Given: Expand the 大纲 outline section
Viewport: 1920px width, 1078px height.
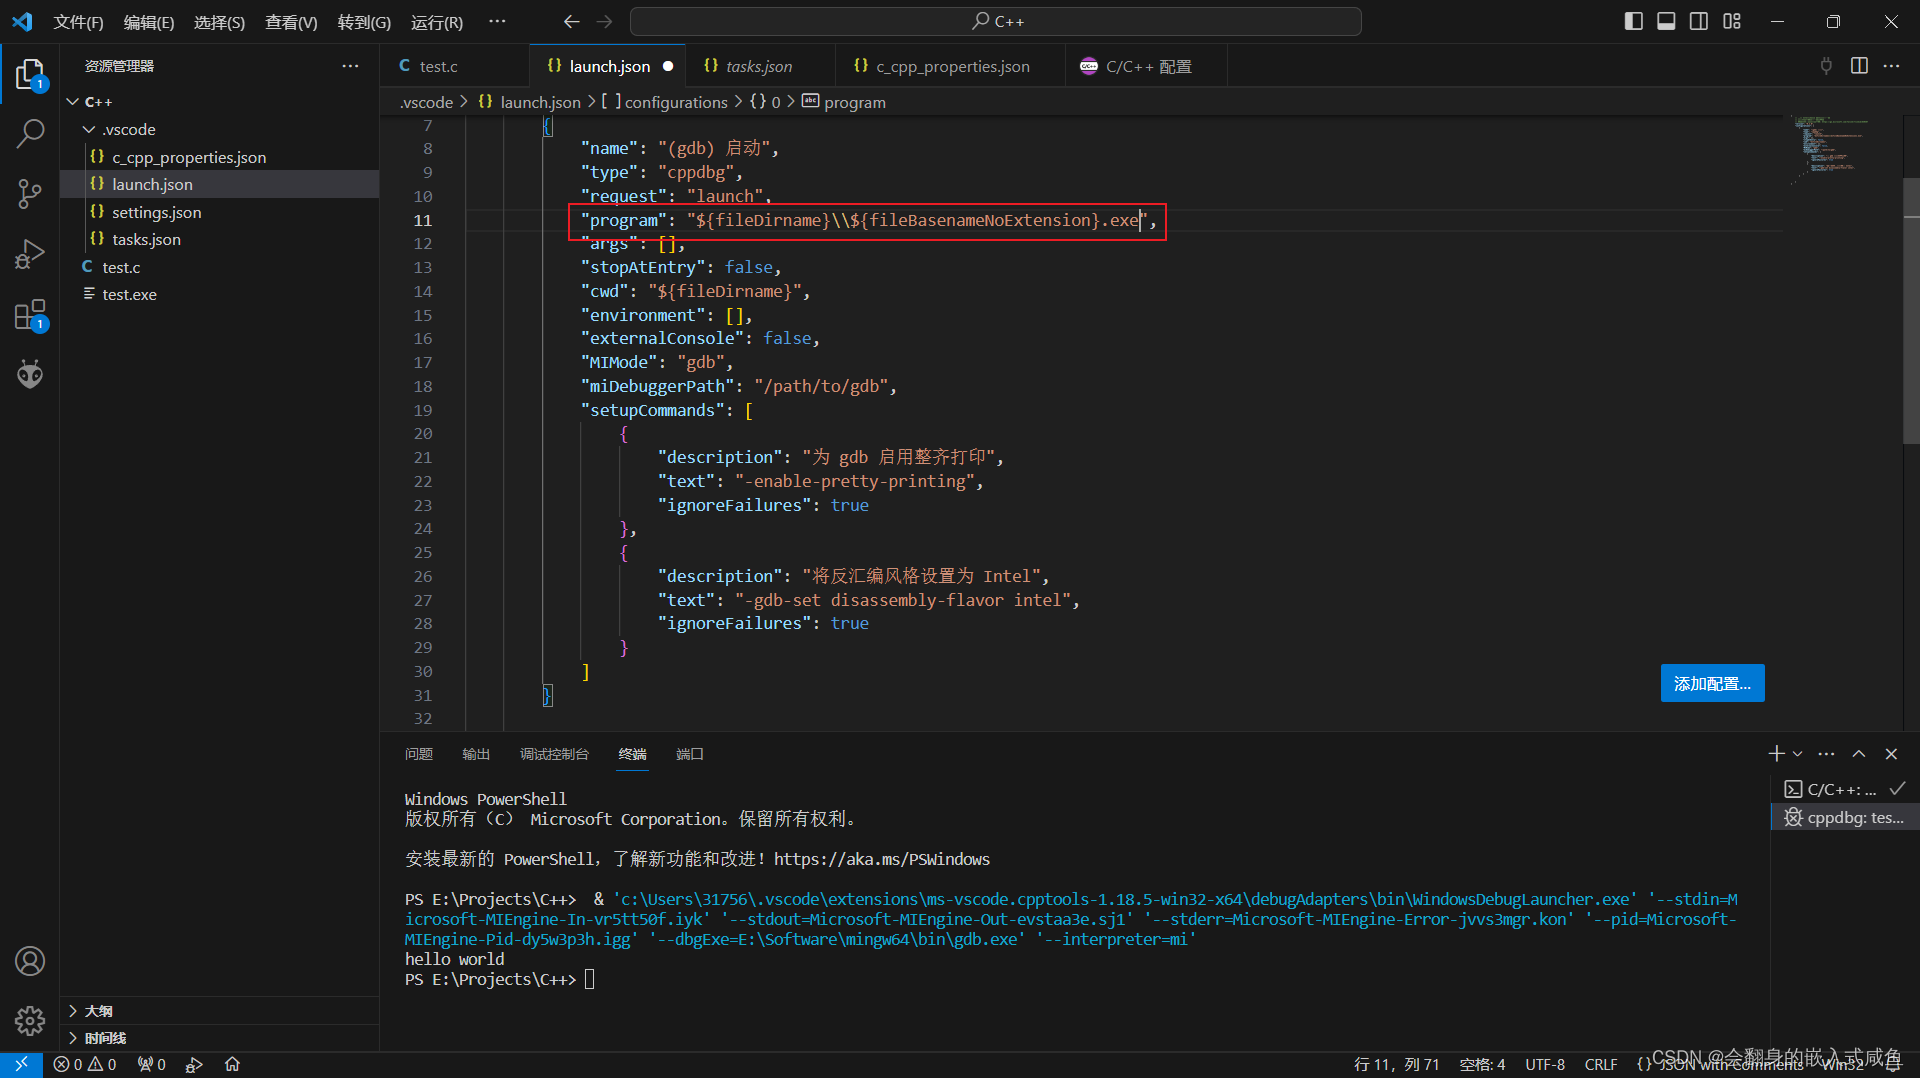Looking at the screenshot, I should pyautogui.click(x=219, y=1011).
